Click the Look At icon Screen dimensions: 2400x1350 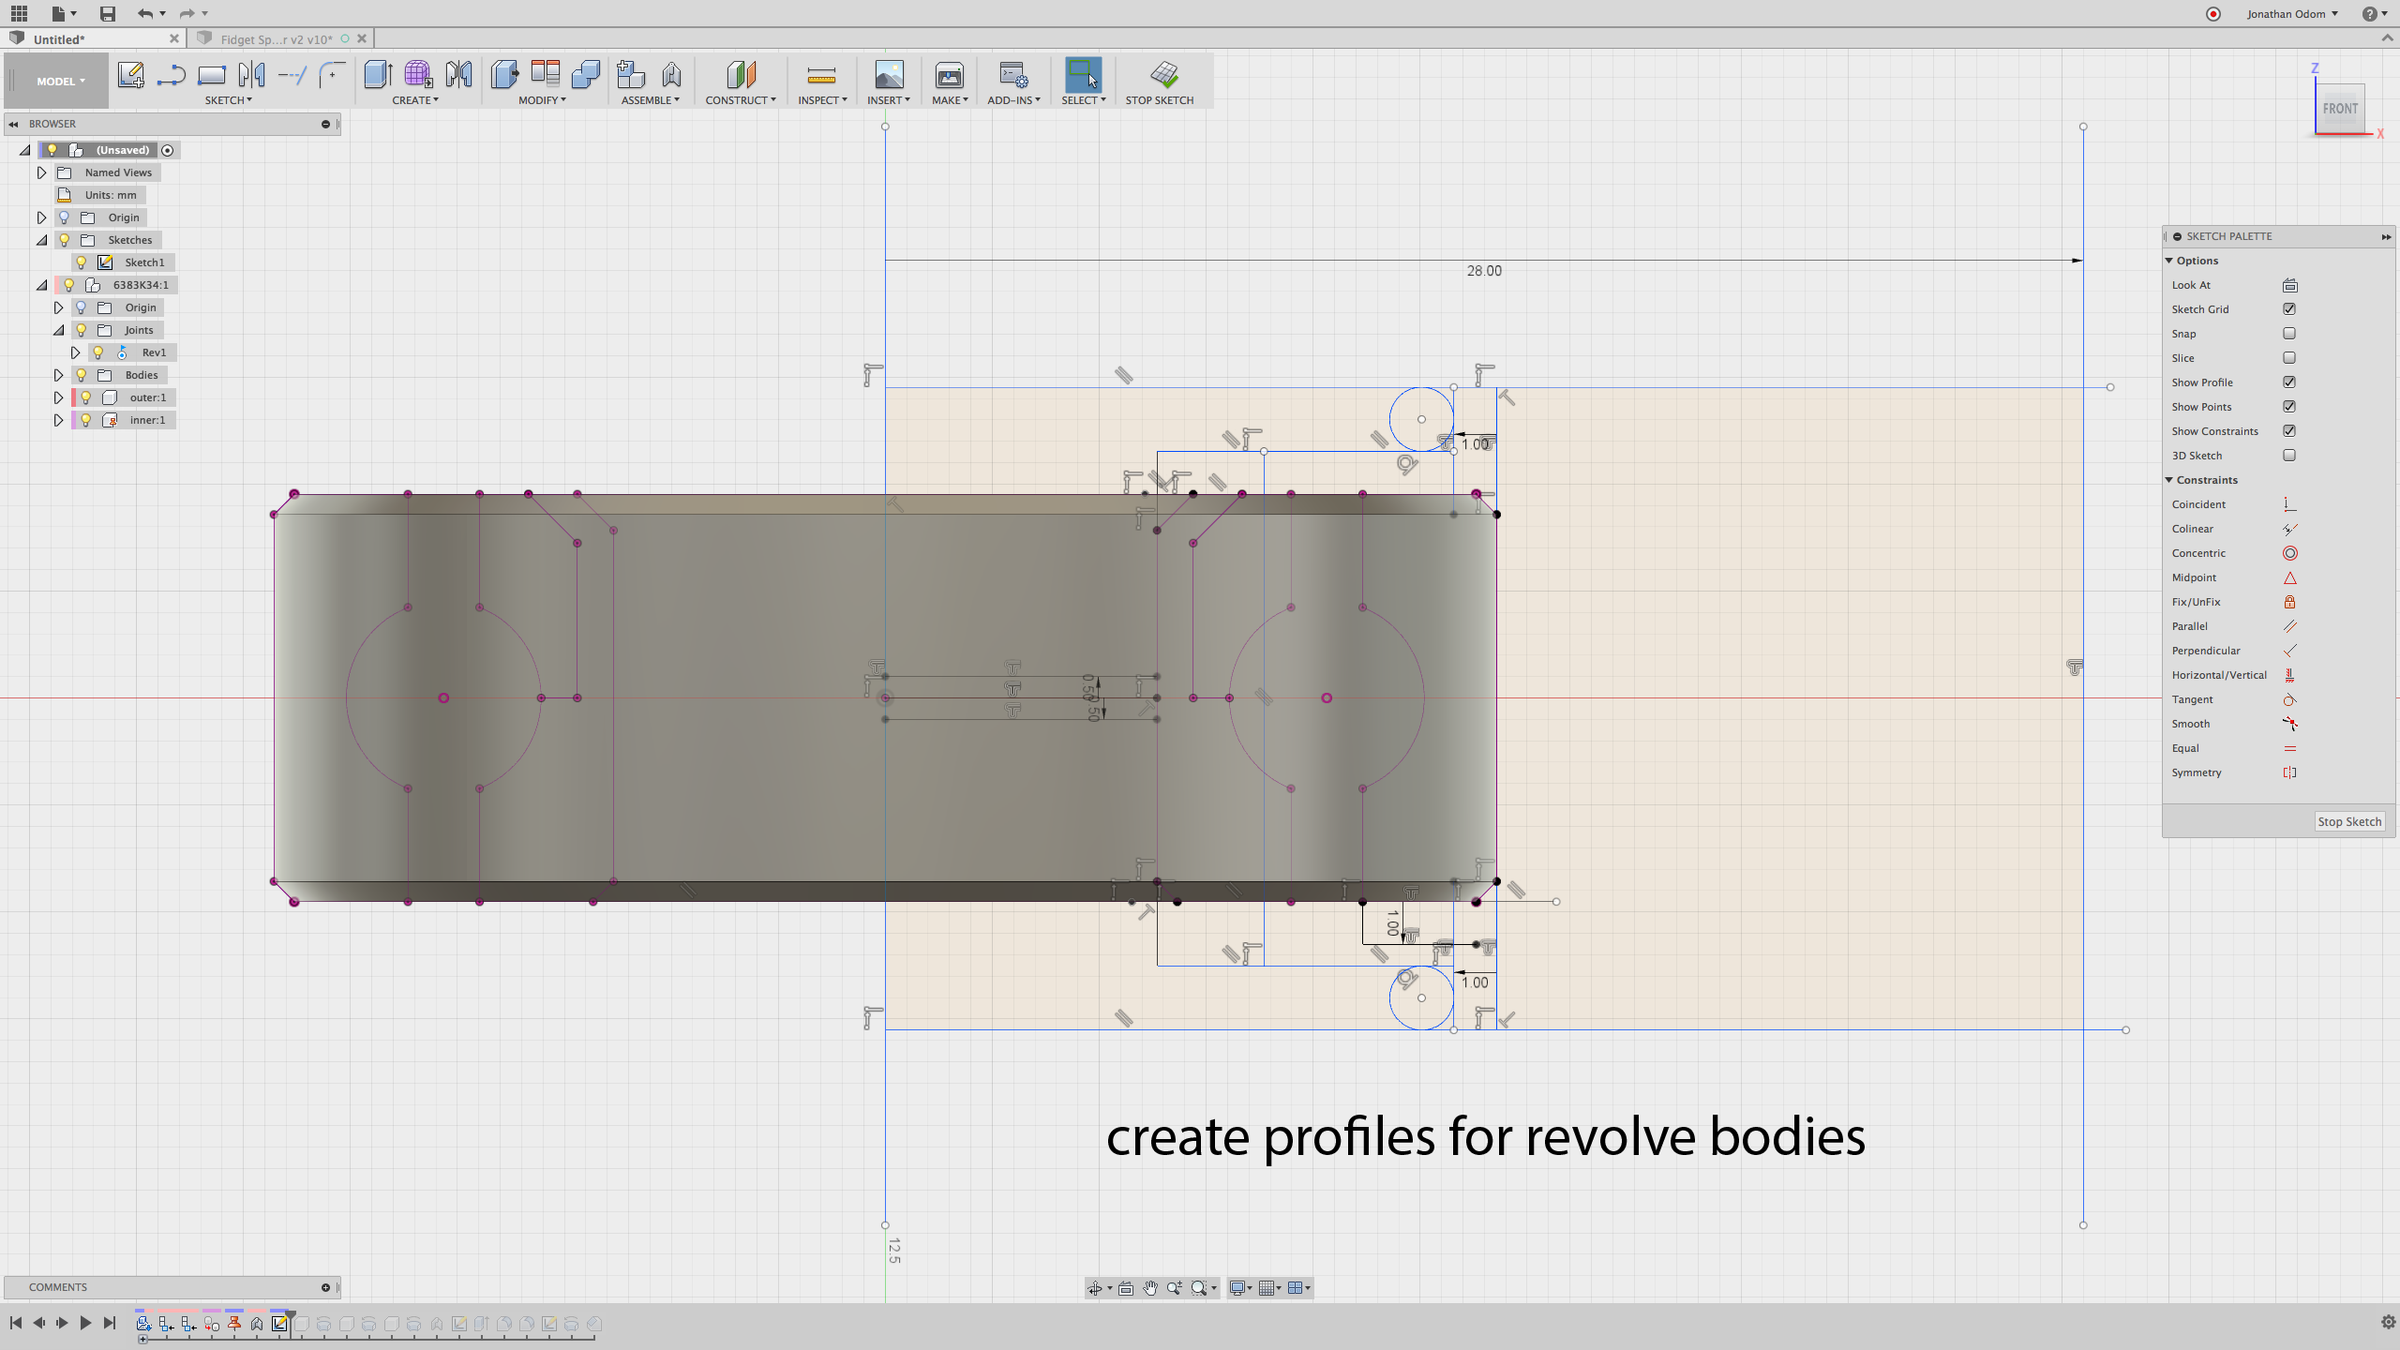[2289, 286]
